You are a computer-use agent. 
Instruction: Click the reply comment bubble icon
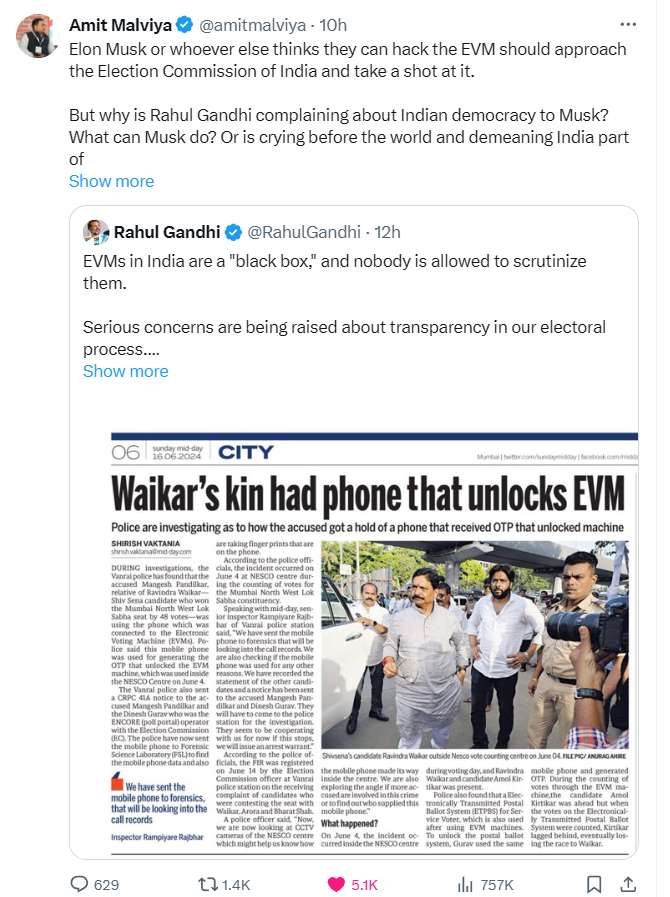point(79,884)
